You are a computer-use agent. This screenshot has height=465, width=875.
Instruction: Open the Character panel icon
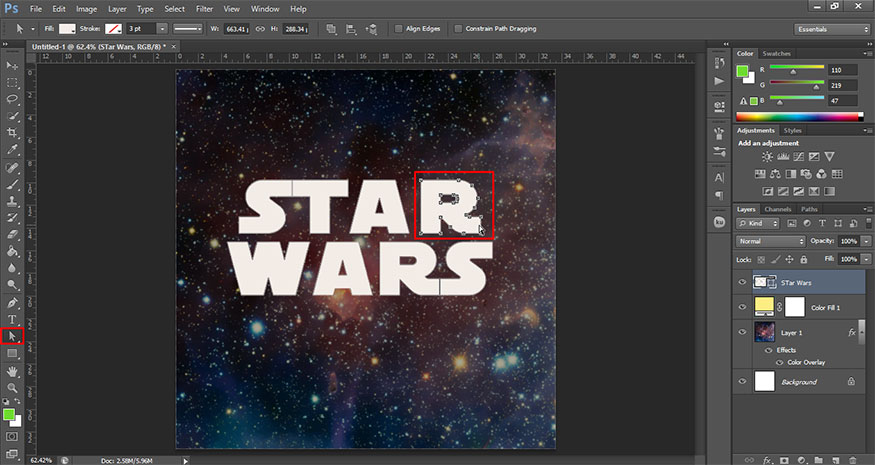(719, 178)
